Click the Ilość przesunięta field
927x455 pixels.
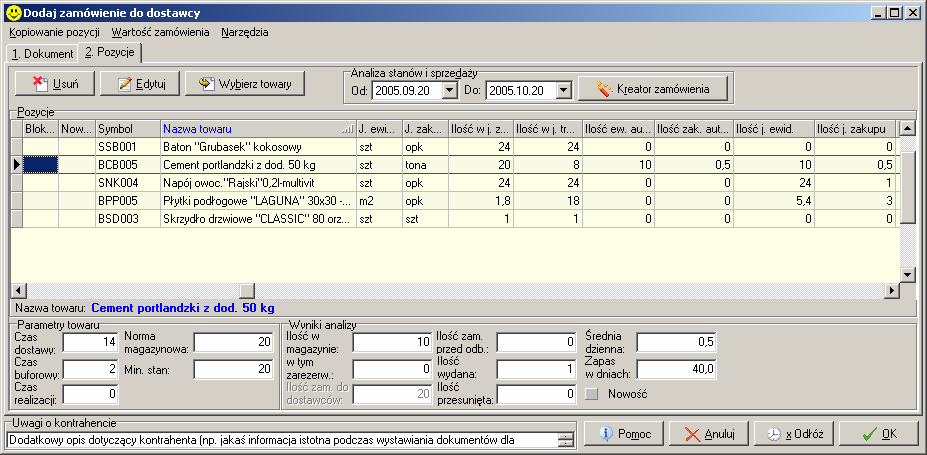(x=536, y=394)
